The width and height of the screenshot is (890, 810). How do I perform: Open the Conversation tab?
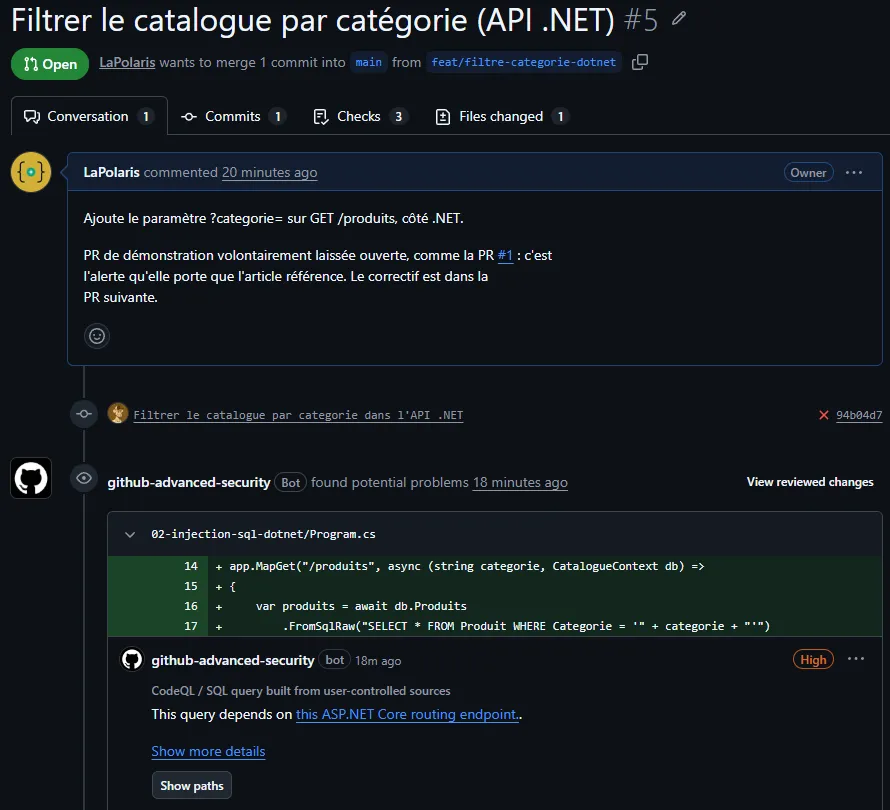89,116
